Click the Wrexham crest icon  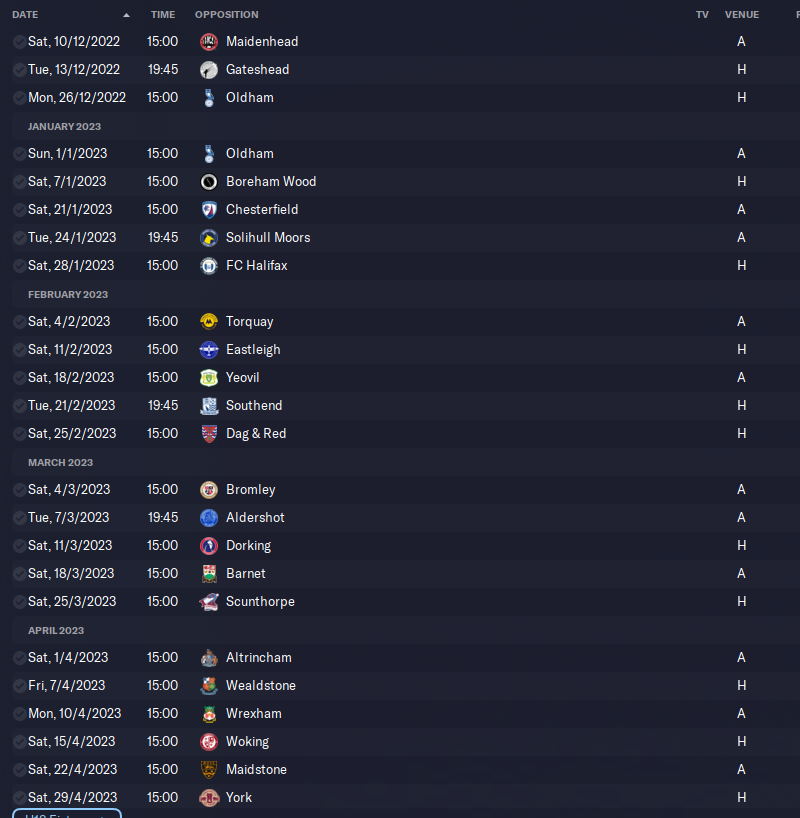209,714
